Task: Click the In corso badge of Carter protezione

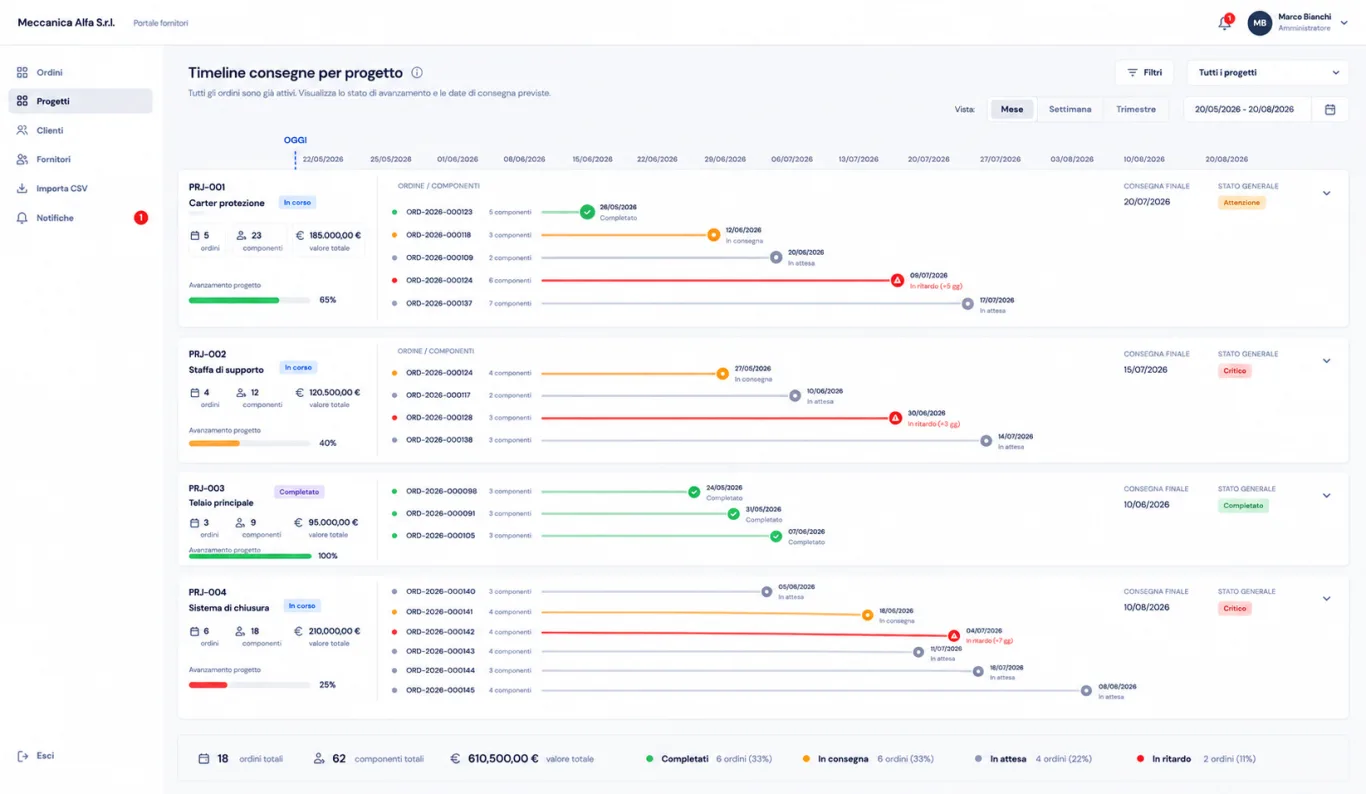Action: (x=297, y=202)
